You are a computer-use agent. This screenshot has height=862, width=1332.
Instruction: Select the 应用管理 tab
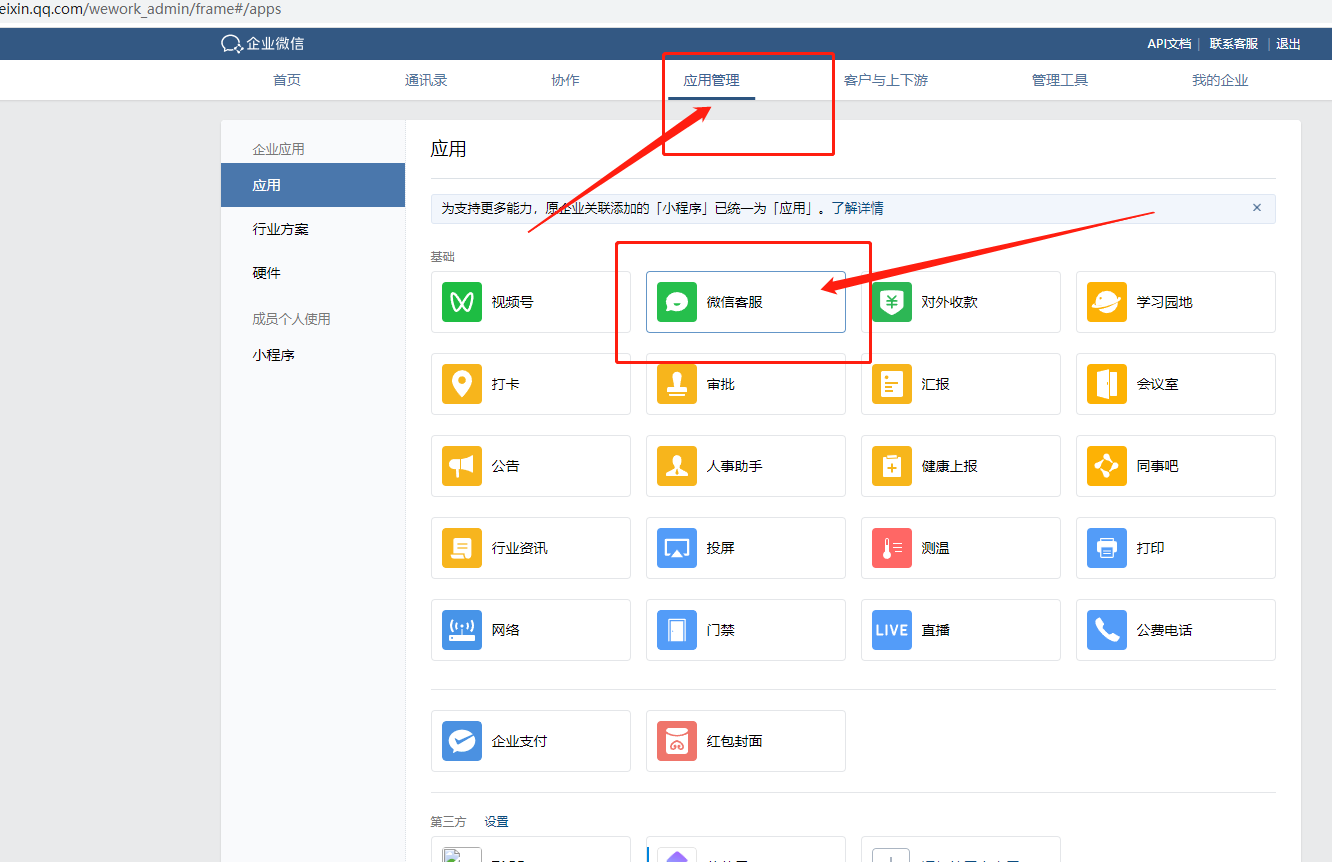coord(711,80)
